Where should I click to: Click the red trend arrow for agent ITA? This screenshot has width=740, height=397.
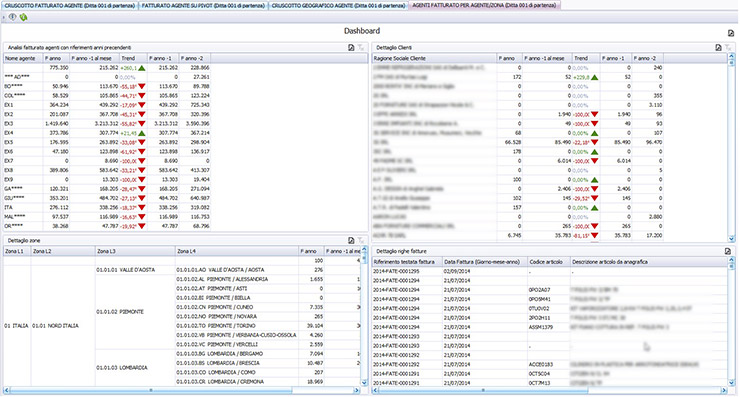(142, 208)
